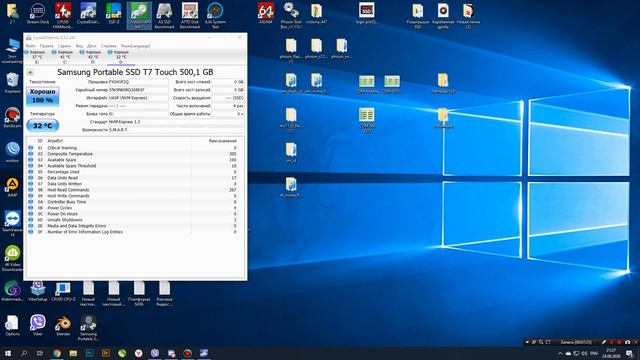Select the Available Spare Threshold row
The height and width of the screenshot is (360, 640).
[x=136, y=166]
